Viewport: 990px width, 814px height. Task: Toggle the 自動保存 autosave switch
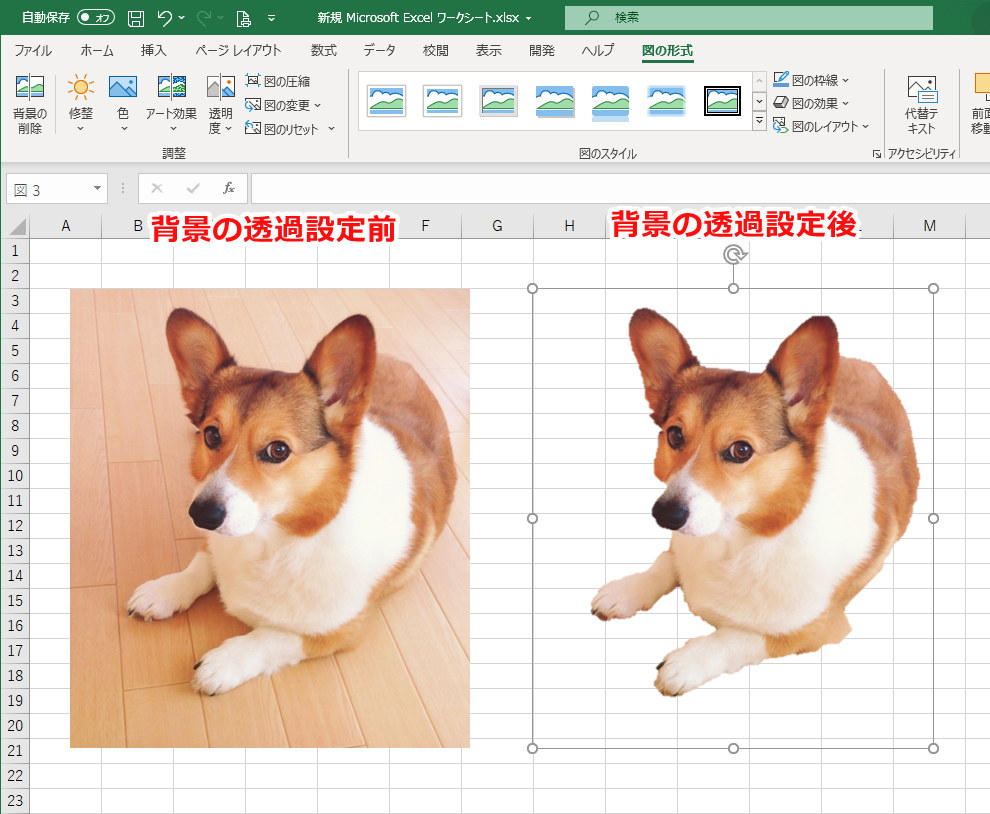[96, 18]
